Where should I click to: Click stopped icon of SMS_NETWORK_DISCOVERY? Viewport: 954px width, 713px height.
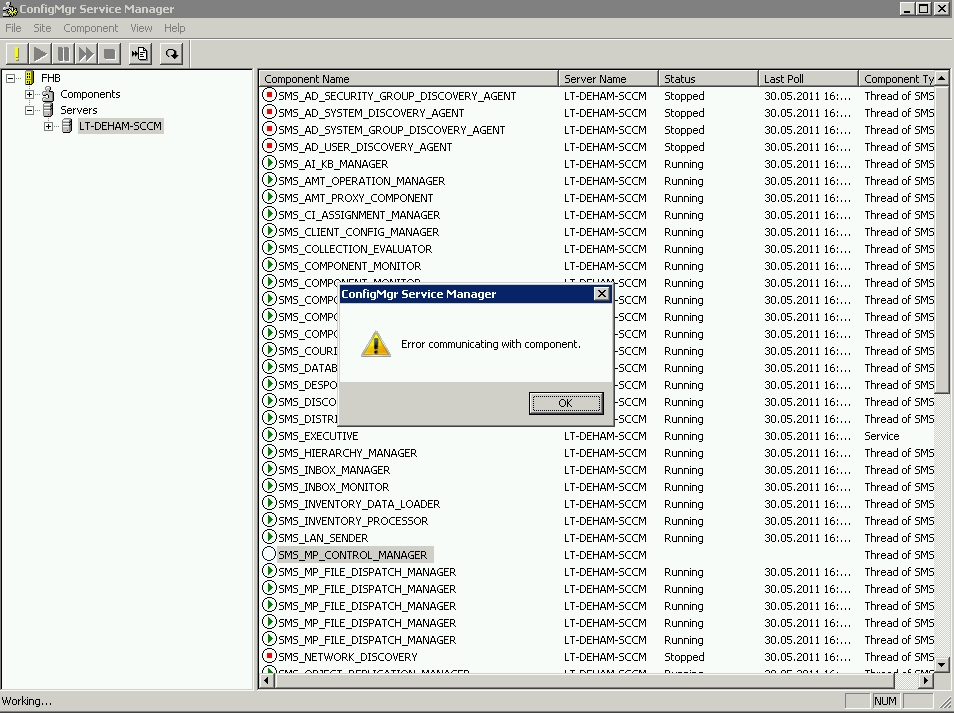tap(269, 657)
